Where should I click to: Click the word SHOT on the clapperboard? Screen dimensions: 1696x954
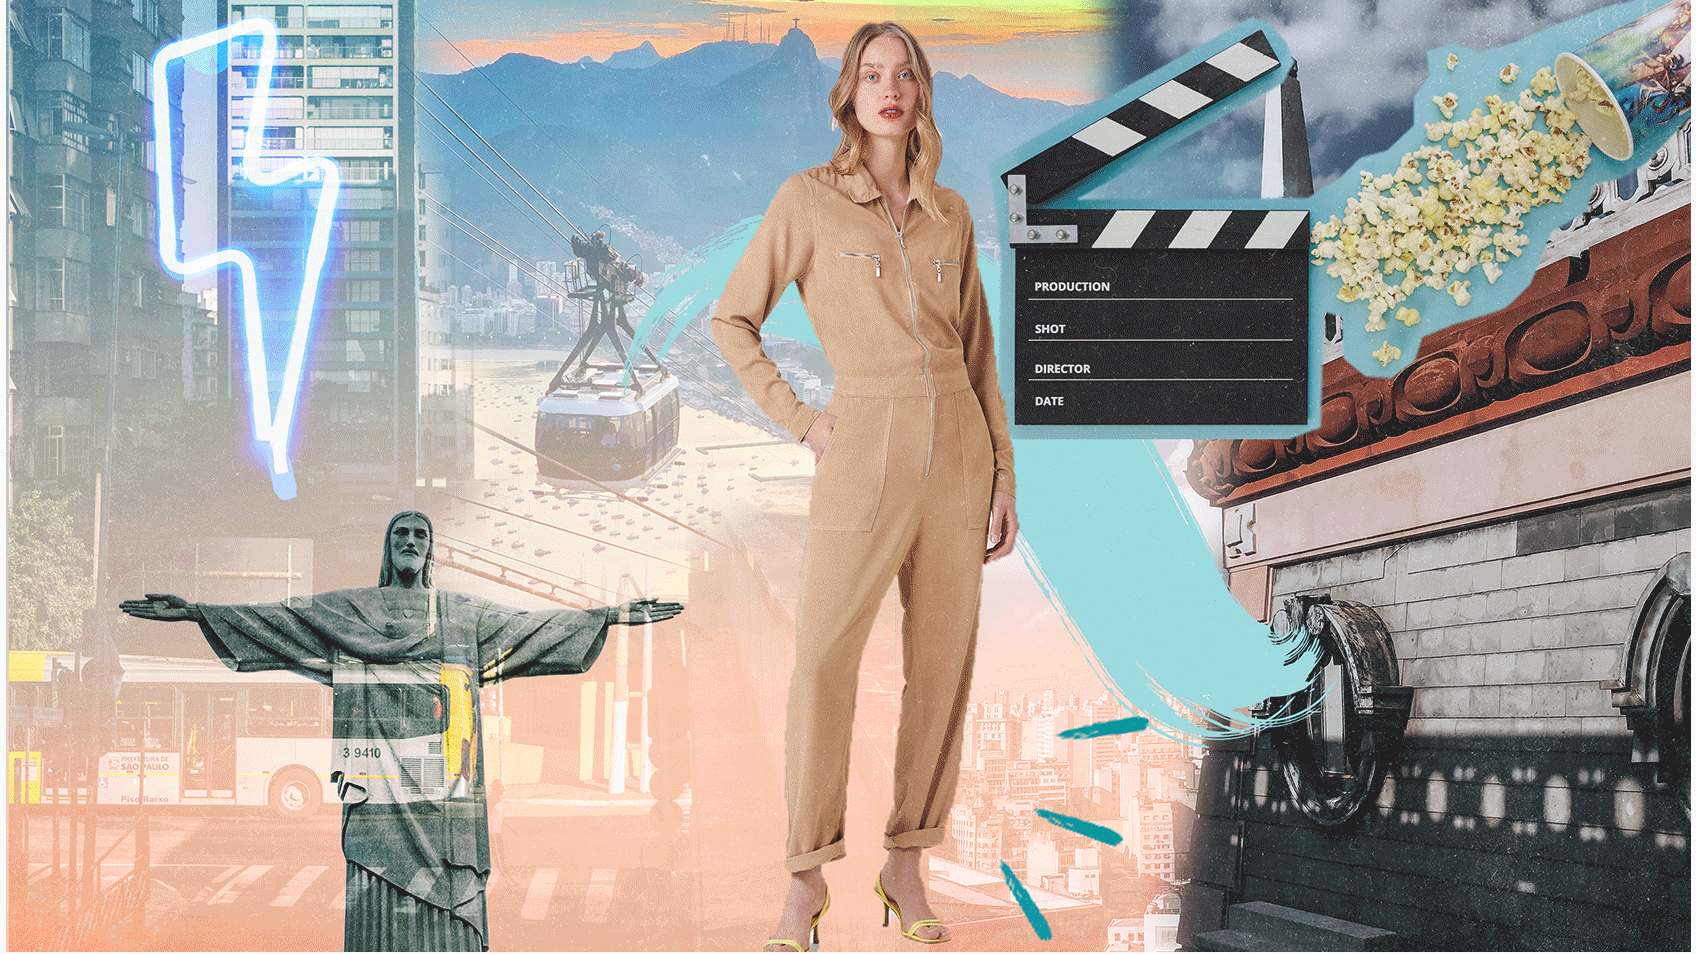(x=1049, y=329)
